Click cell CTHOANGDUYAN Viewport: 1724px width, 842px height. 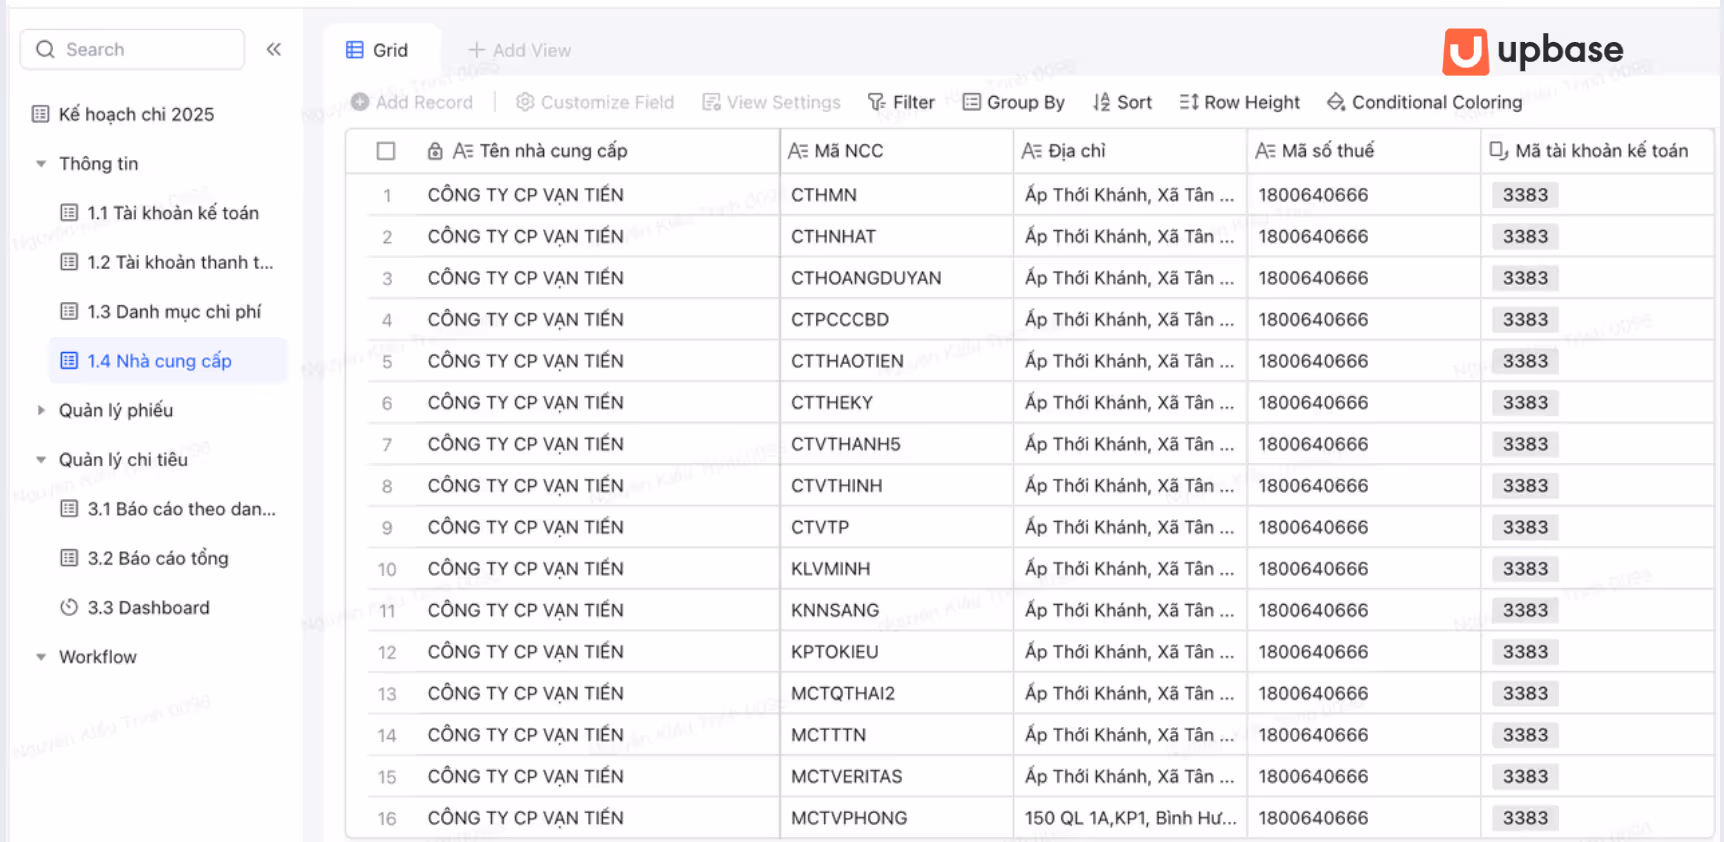[x=897, y=277]
